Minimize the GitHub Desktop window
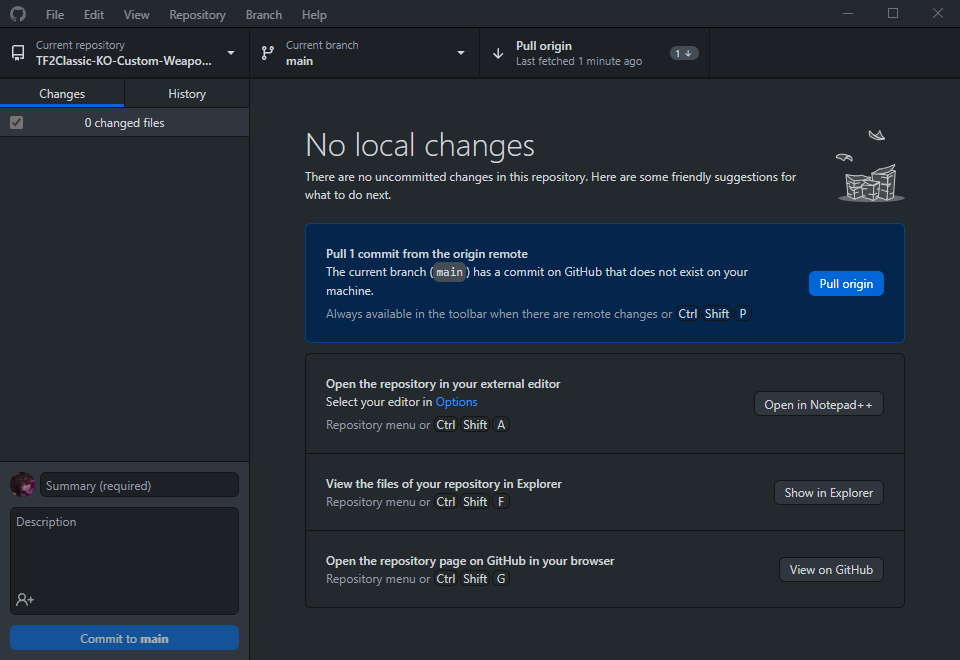 [x=848, y=13]
